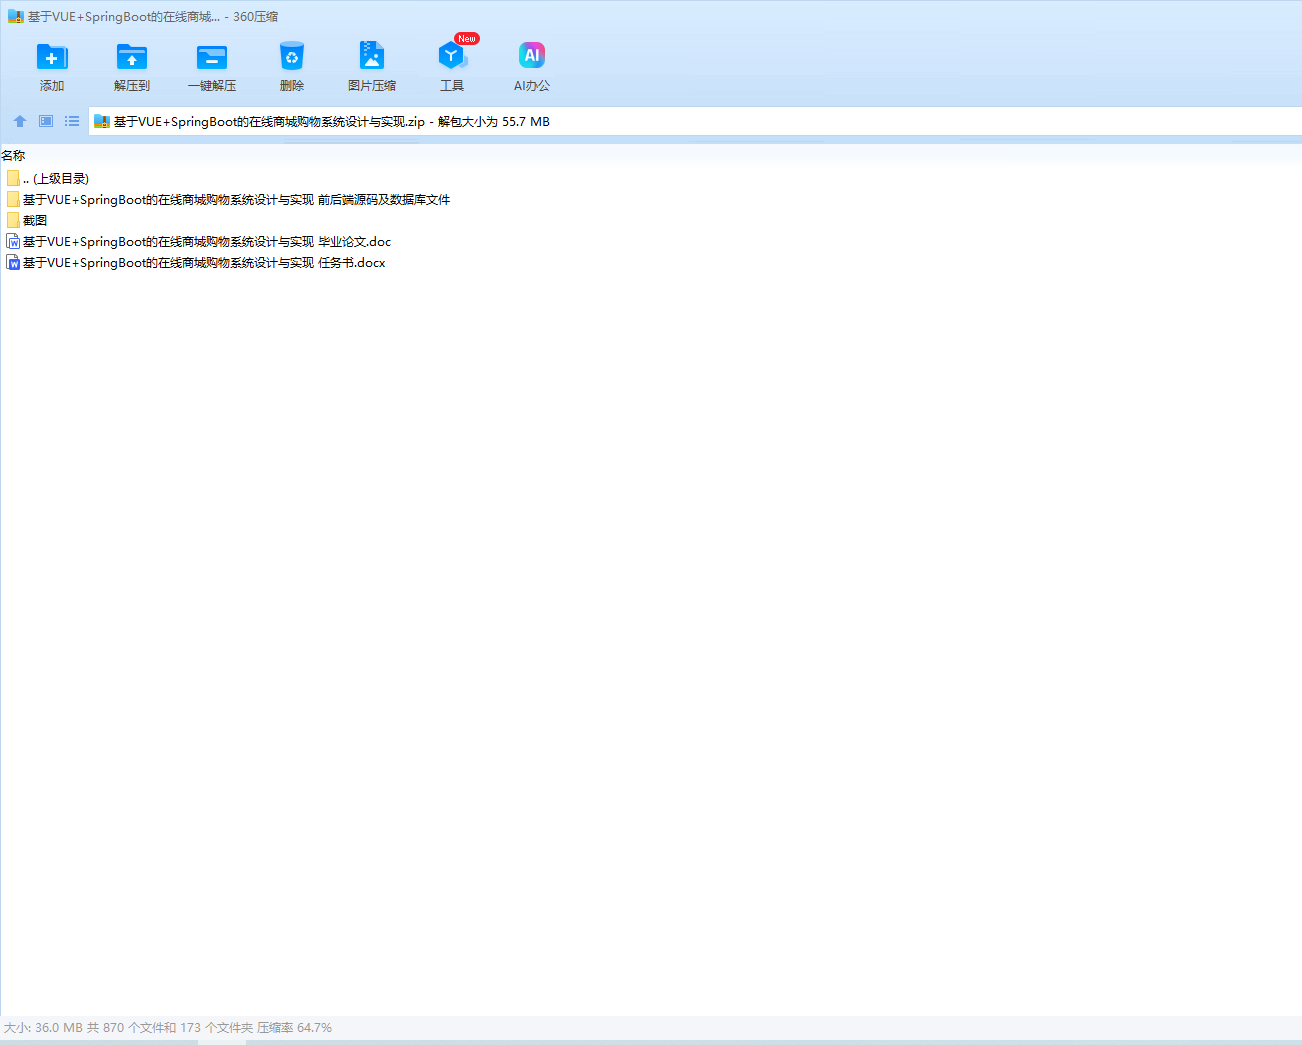This screenshot has width=1302, height=1045.
Task: Click the archive path address field
Action: (x=695, y=121)
